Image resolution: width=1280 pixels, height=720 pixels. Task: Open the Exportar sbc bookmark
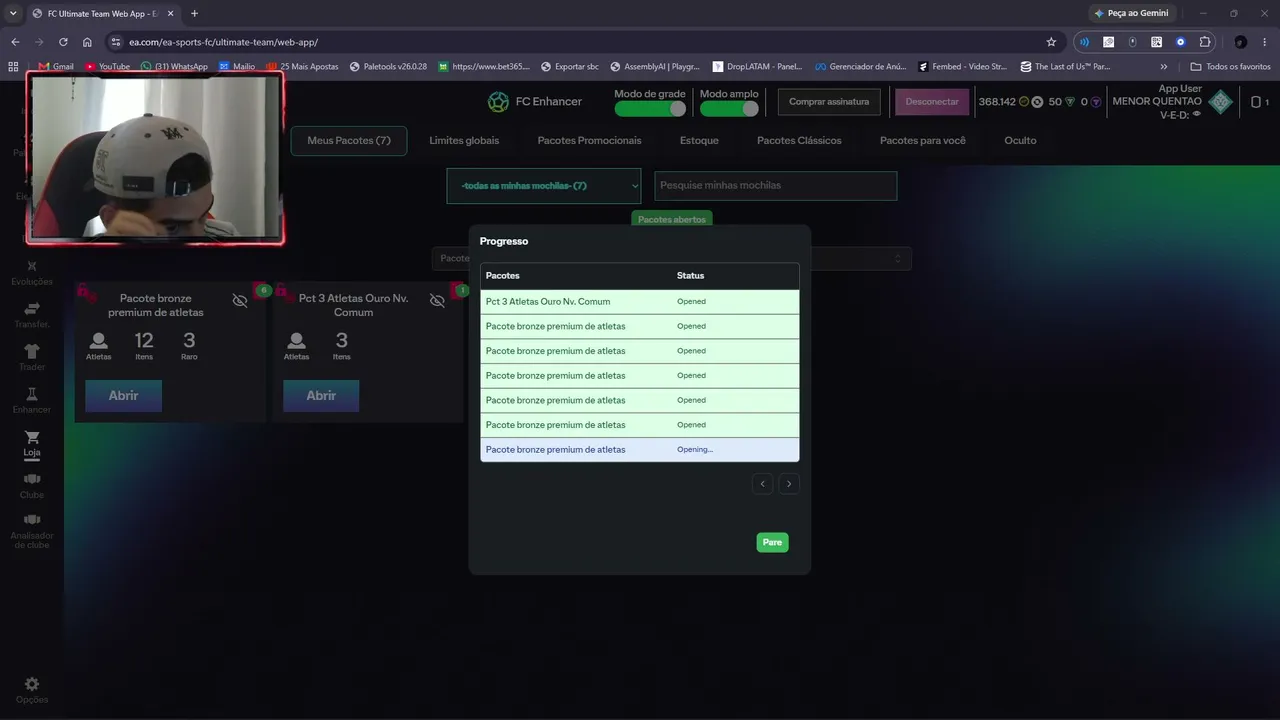(569, 67)
